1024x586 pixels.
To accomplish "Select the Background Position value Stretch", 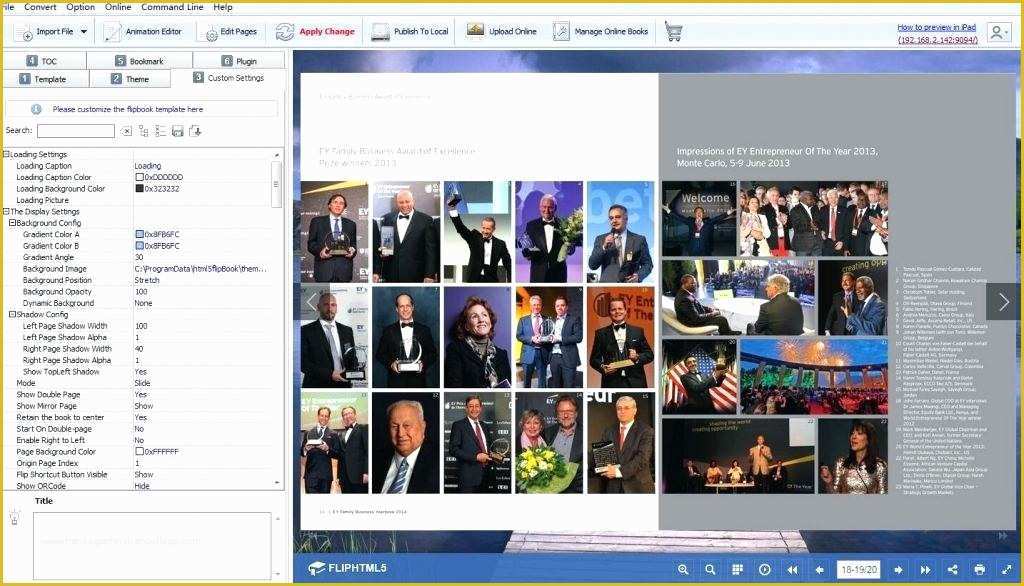I will coord(147,280).
